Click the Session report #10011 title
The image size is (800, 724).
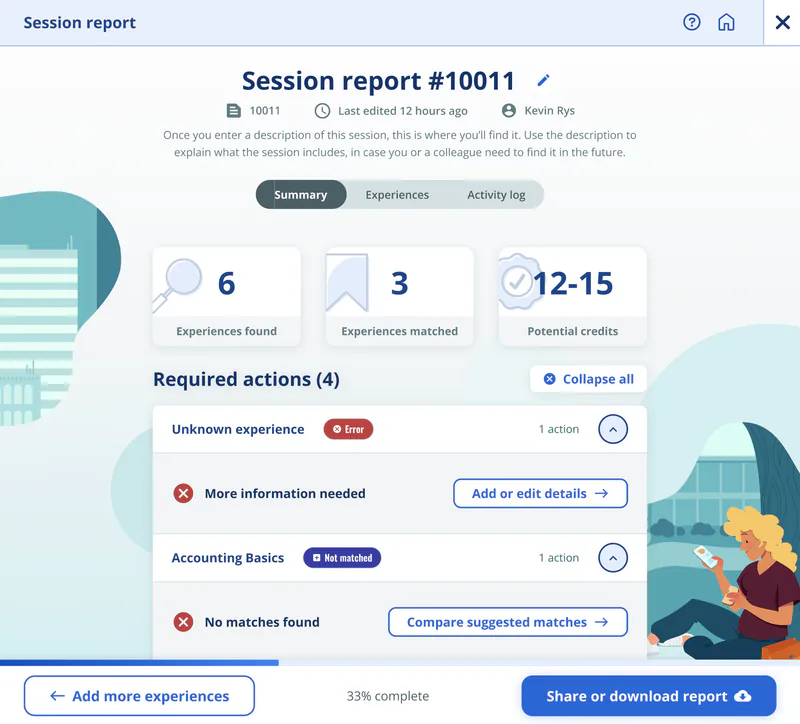pos(378,81)
